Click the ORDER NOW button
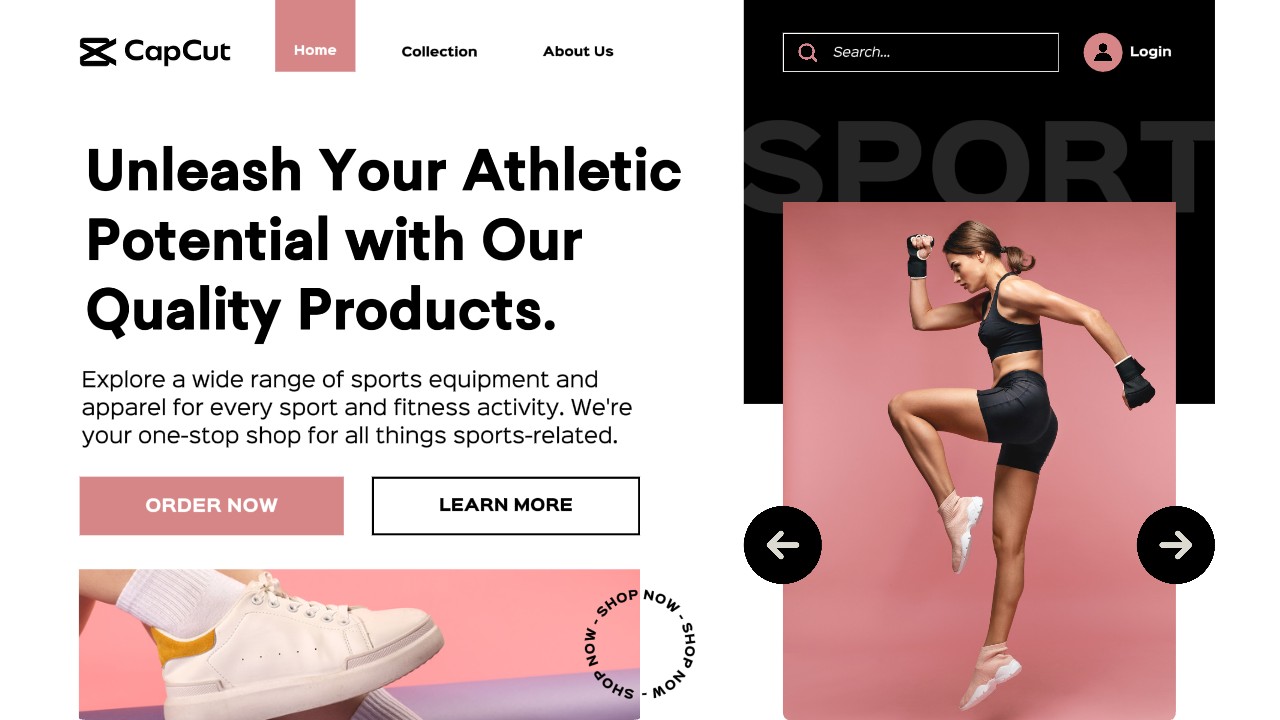The image size is (1280, 720). click(212, 506)
